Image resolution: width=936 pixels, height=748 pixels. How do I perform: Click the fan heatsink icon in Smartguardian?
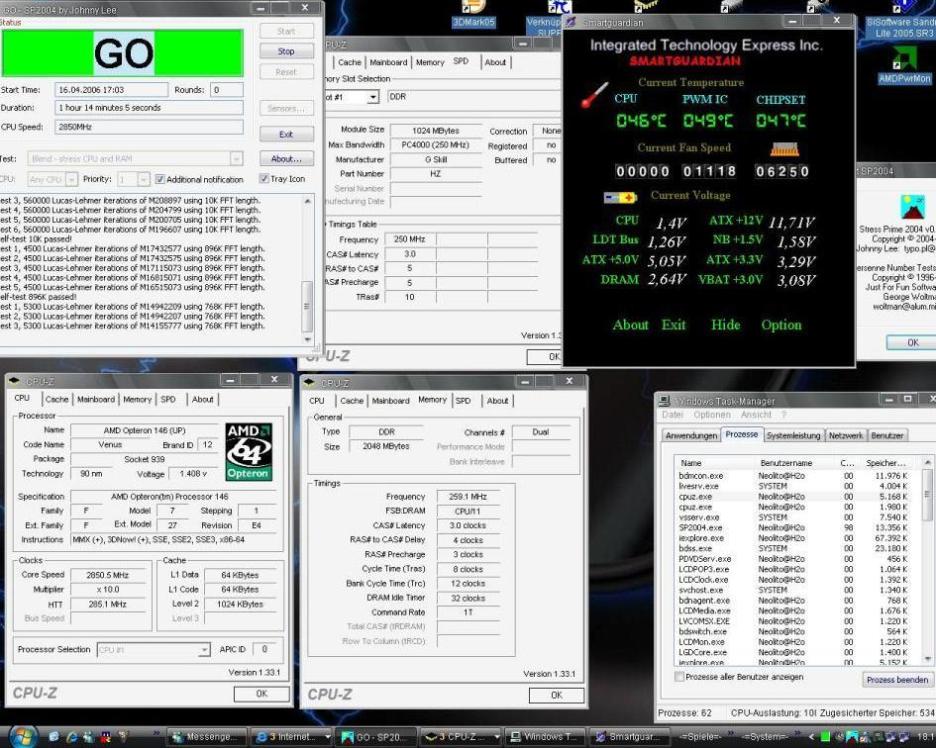784,149
